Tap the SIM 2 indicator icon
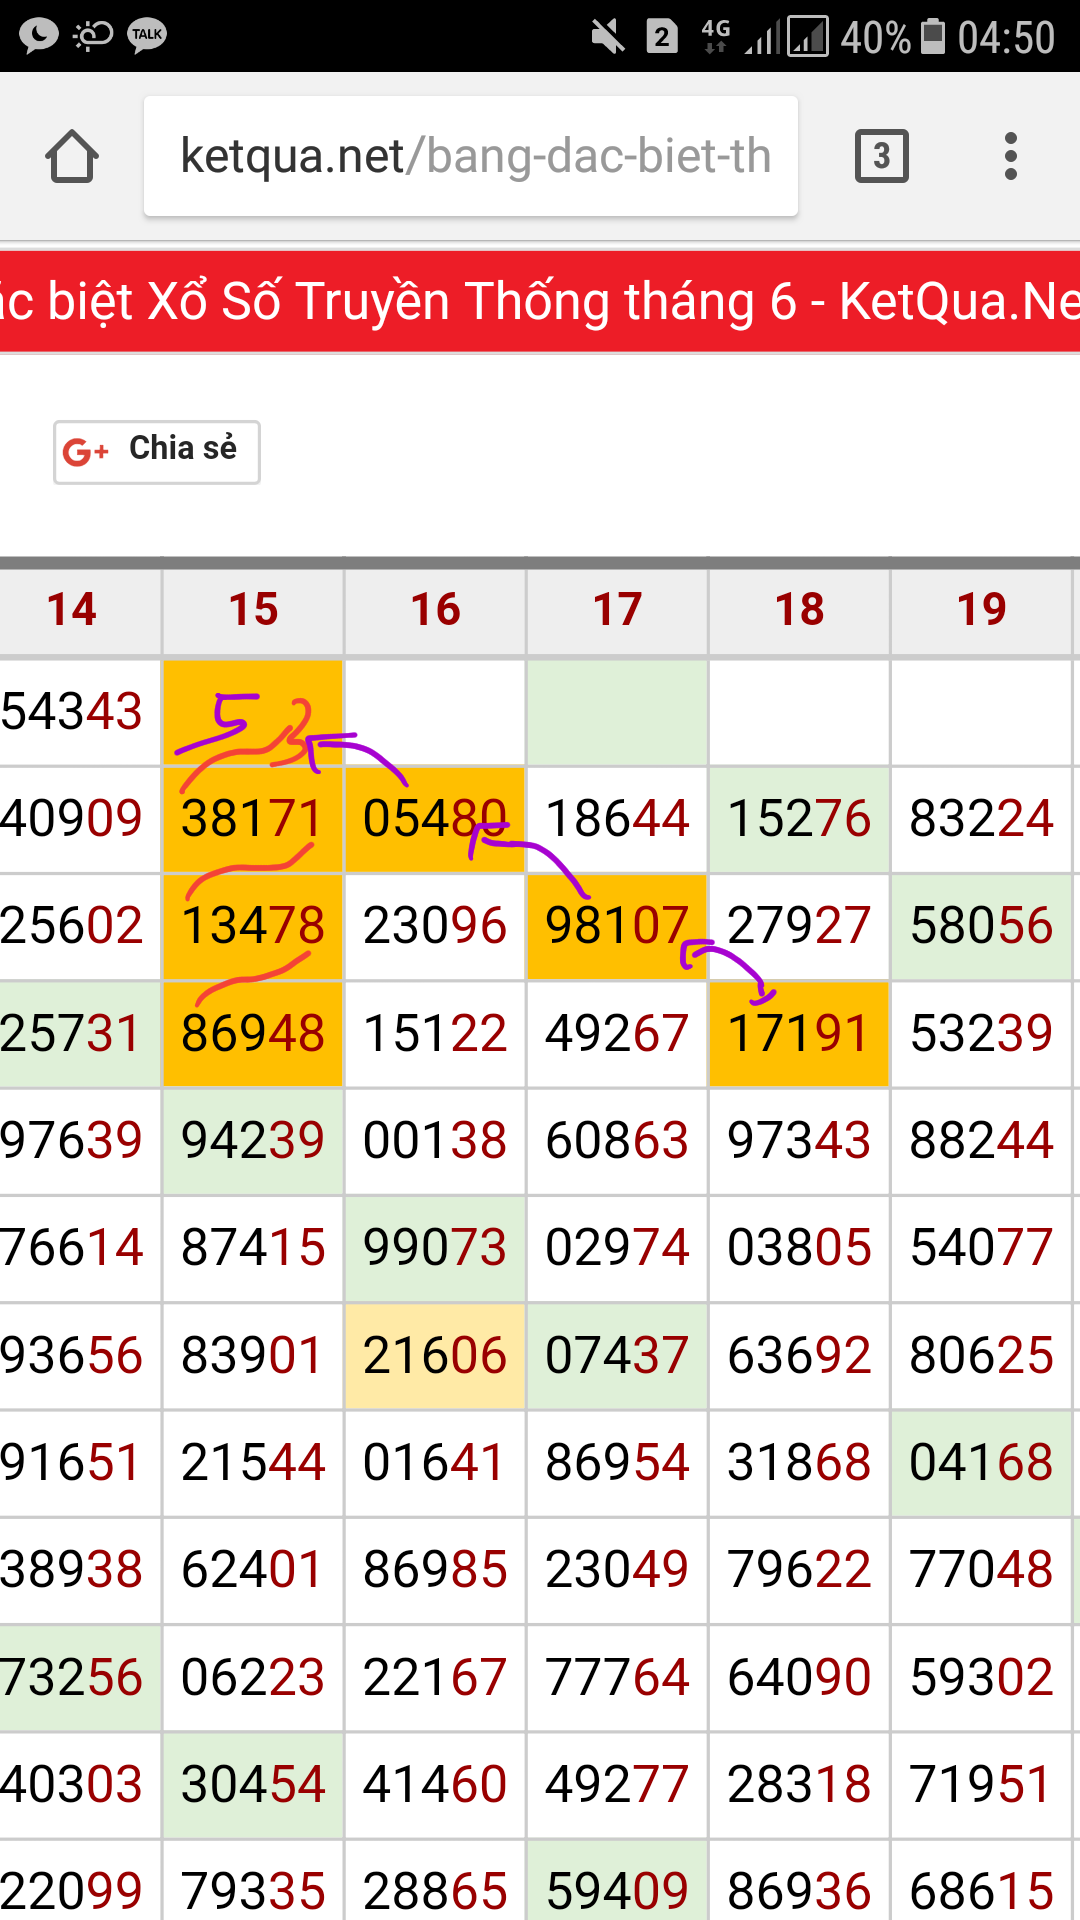Viewport: 1080px width, 1920px height. click(662, 37)
